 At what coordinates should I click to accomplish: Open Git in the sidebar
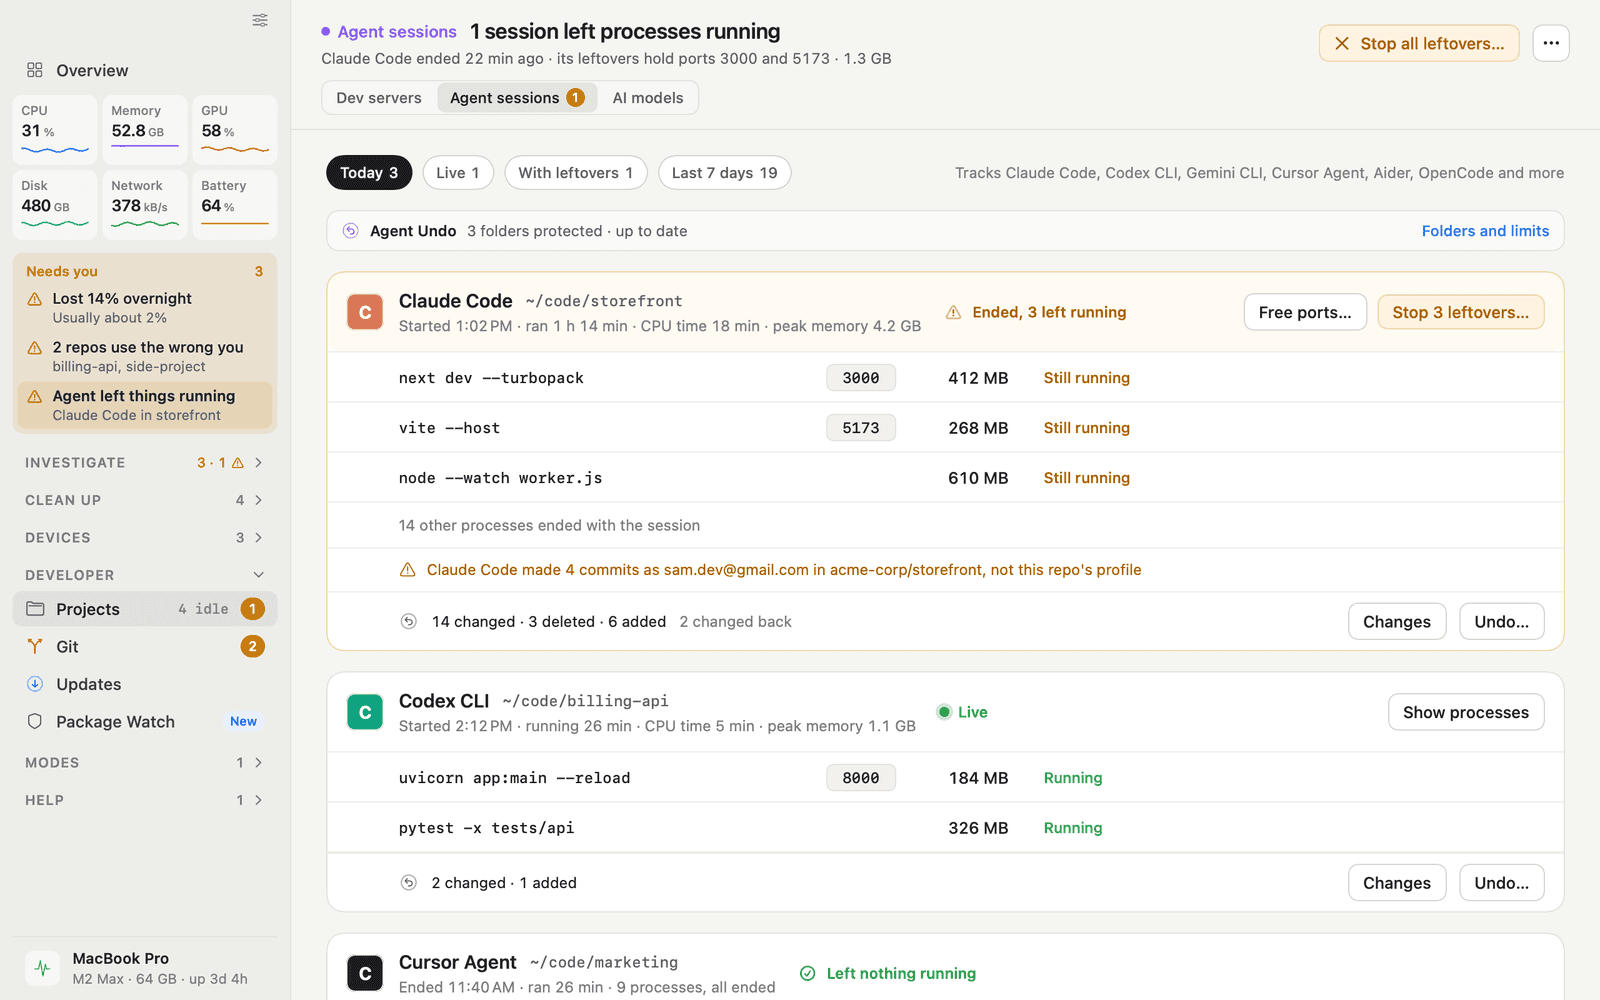(x=145, y=647)
